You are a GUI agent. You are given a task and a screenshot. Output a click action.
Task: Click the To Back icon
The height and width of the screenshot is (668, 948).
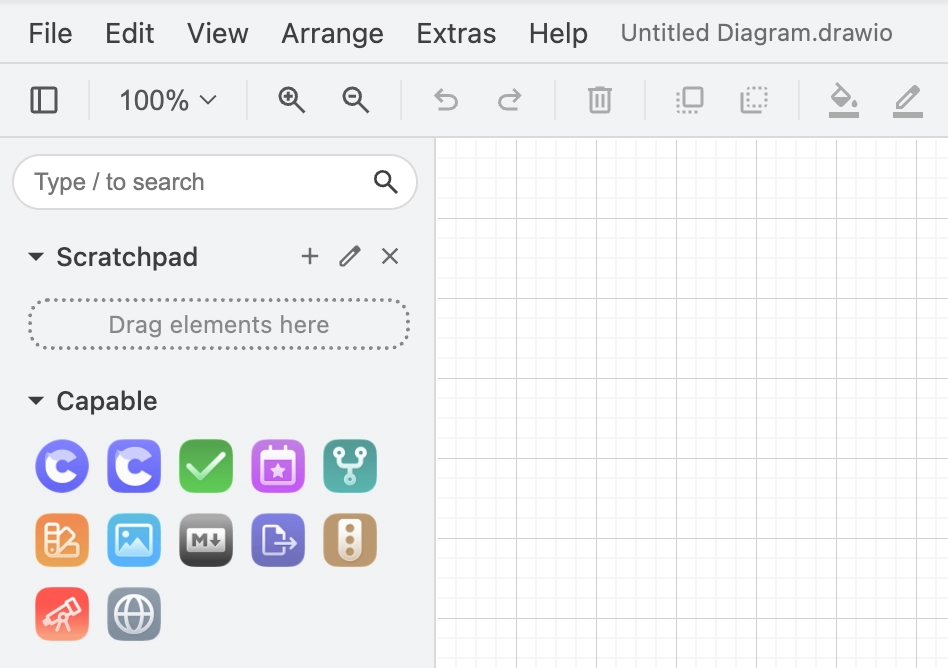(x=754, y=100)
